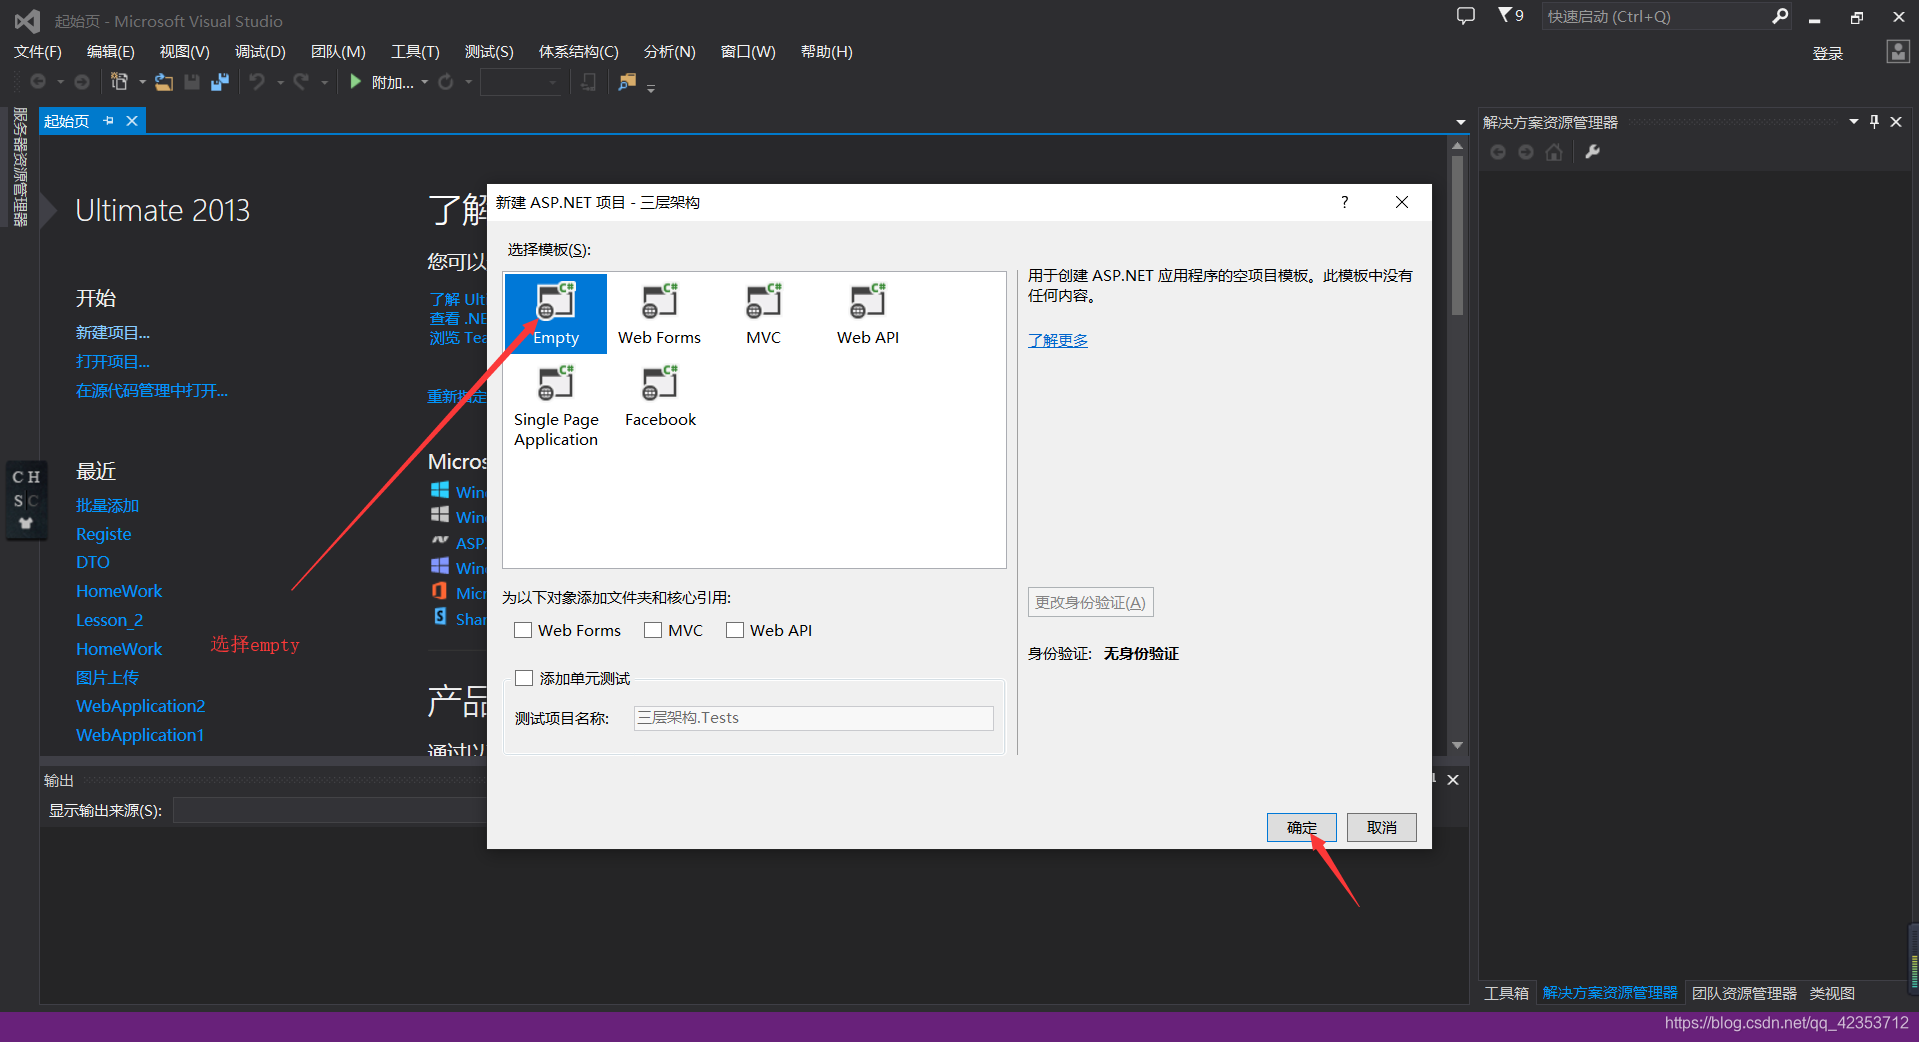Select the Empty project template
This screenshot has height=1042, width=1919.
point(556,314)
